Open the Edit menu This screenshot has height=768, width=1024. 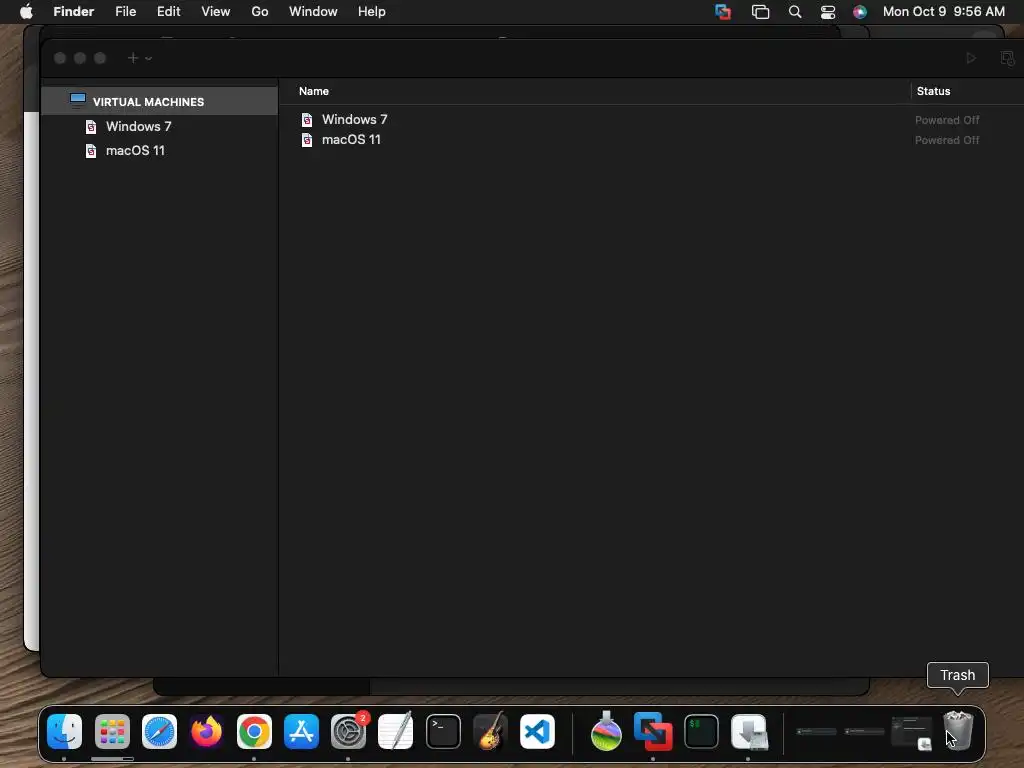pos(168,12)
